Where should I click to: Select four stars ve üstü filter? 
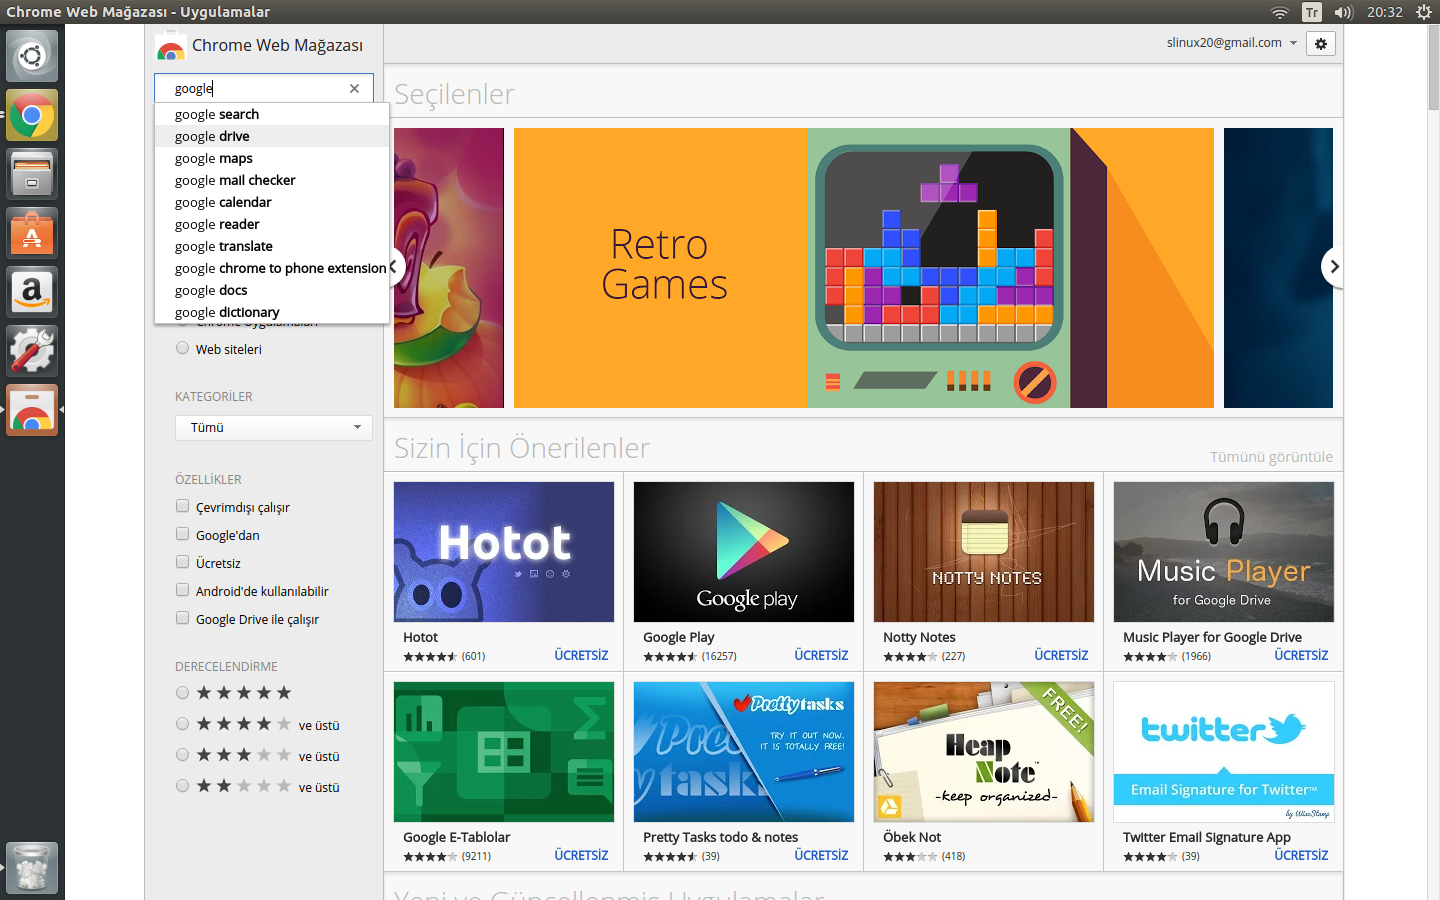182,724
